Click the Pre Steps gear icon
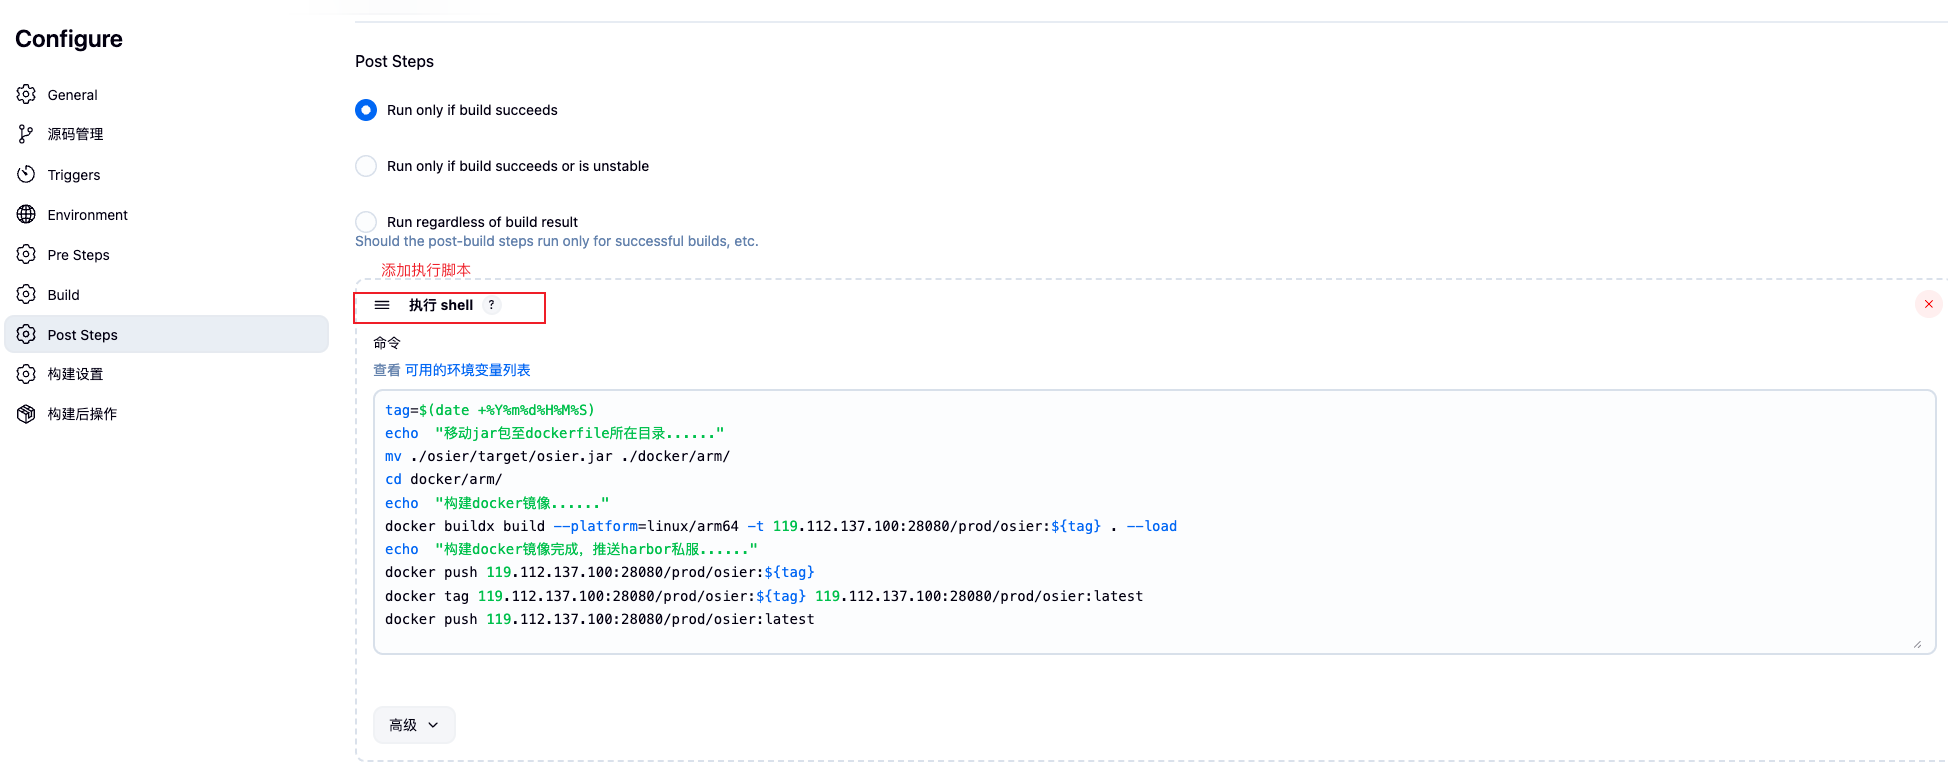 pos(26,254)
